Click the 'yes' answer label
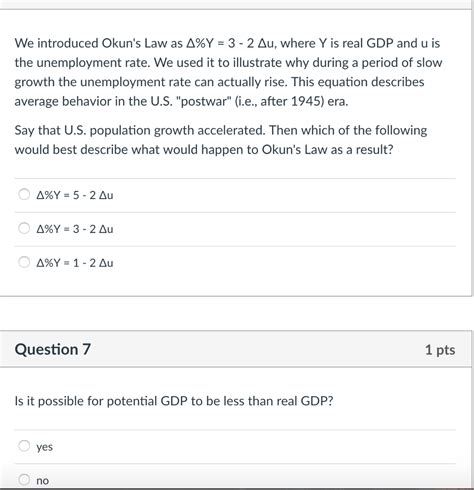Viewport: 474px width, 490px height. 45,447
